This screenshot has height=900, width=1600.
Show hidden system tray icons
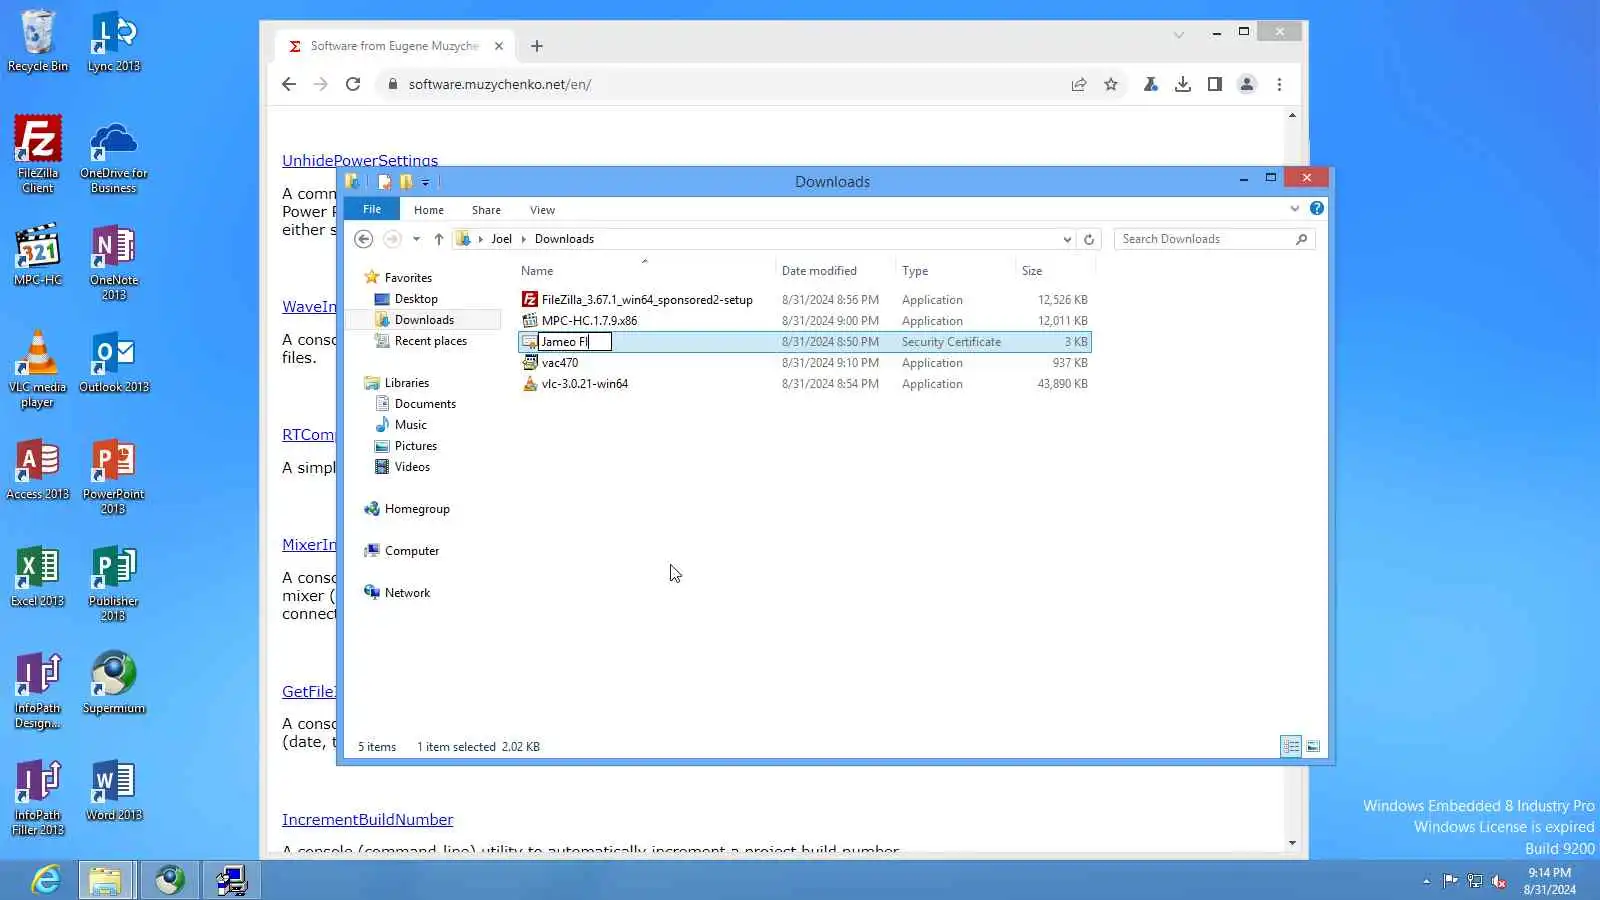[x=1426, y=881]
